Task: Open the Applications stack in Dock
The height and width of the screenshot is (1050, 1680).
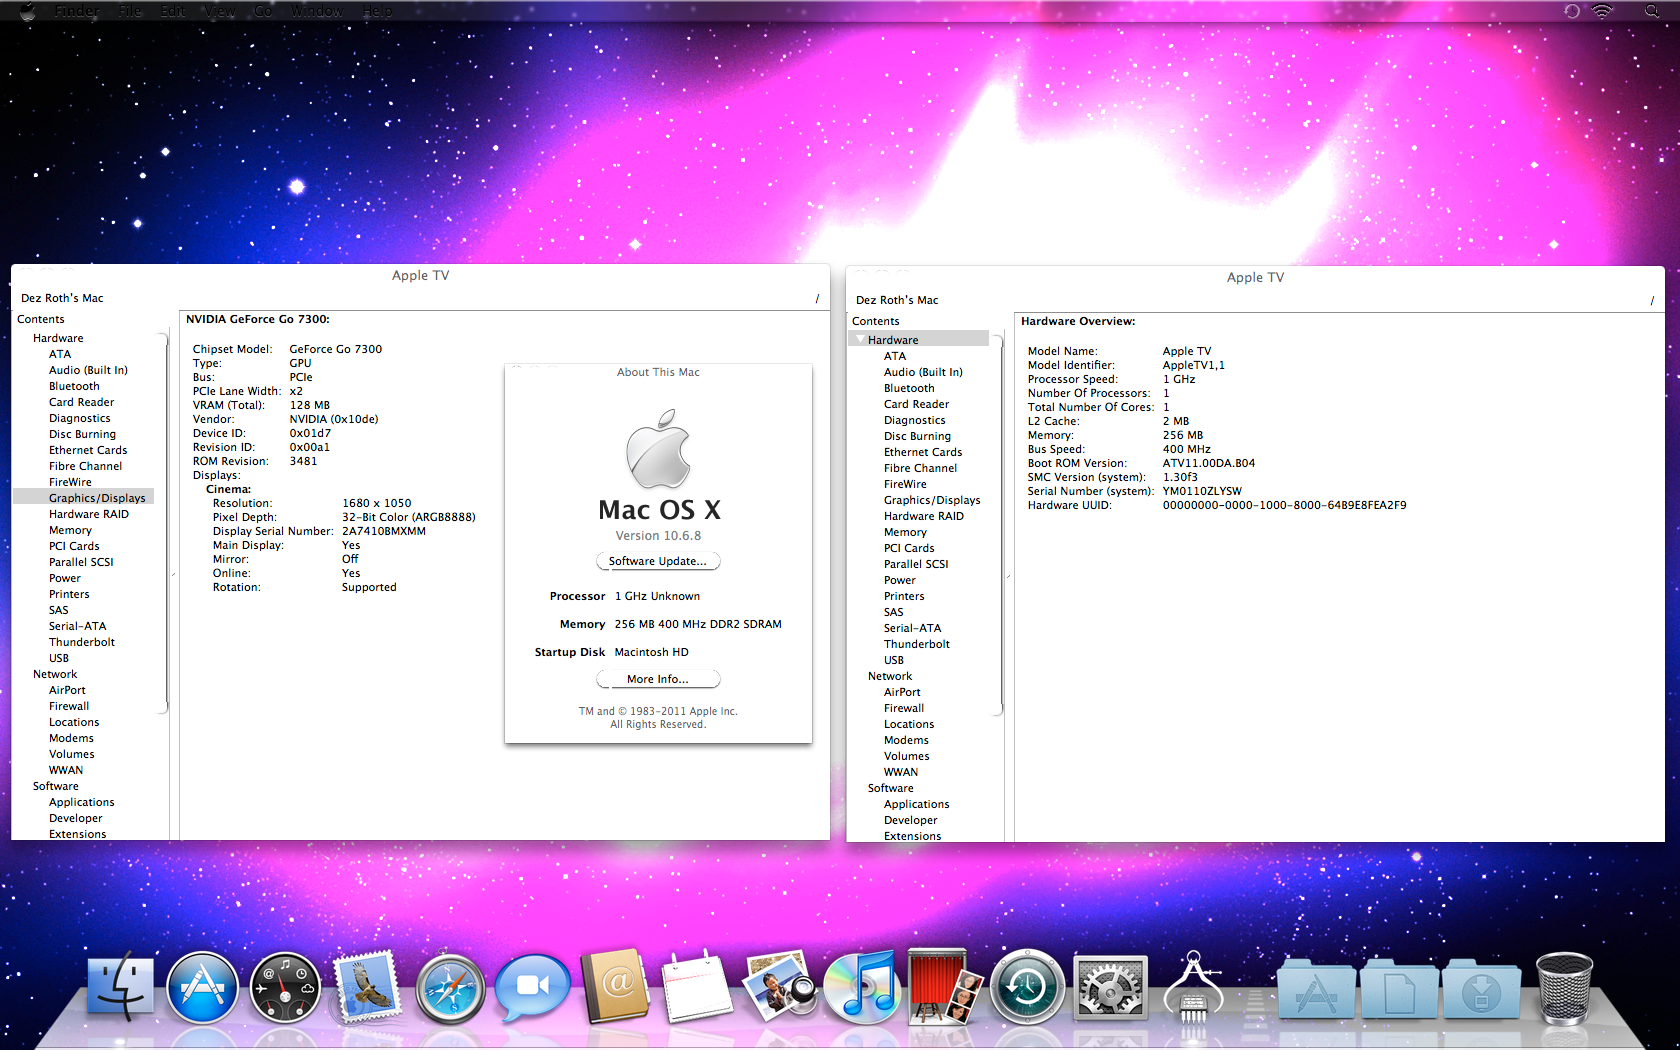Action: [x=1316, y=991]
